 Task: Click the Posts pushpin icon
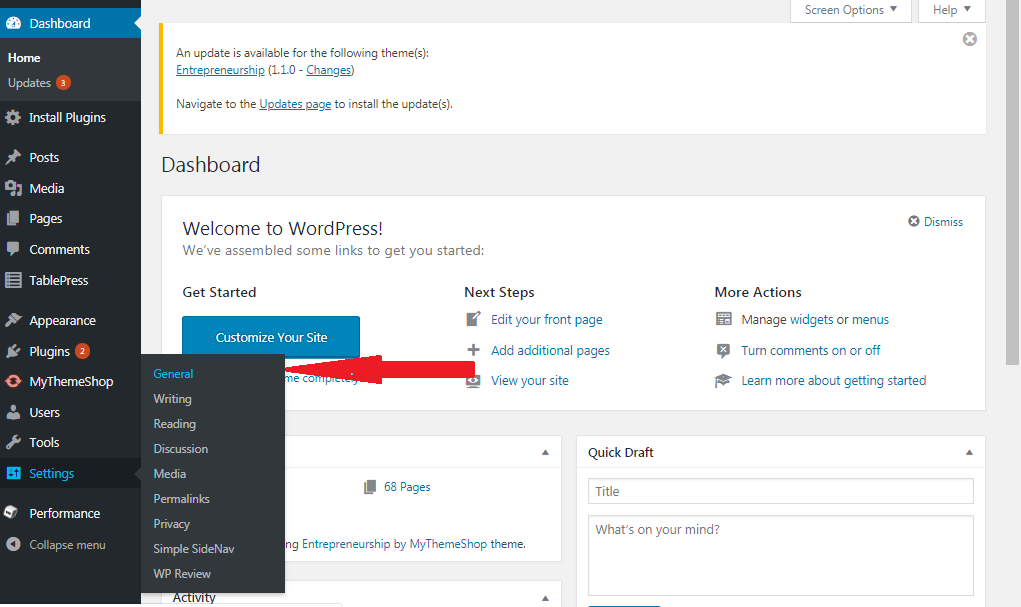(13, 158)
